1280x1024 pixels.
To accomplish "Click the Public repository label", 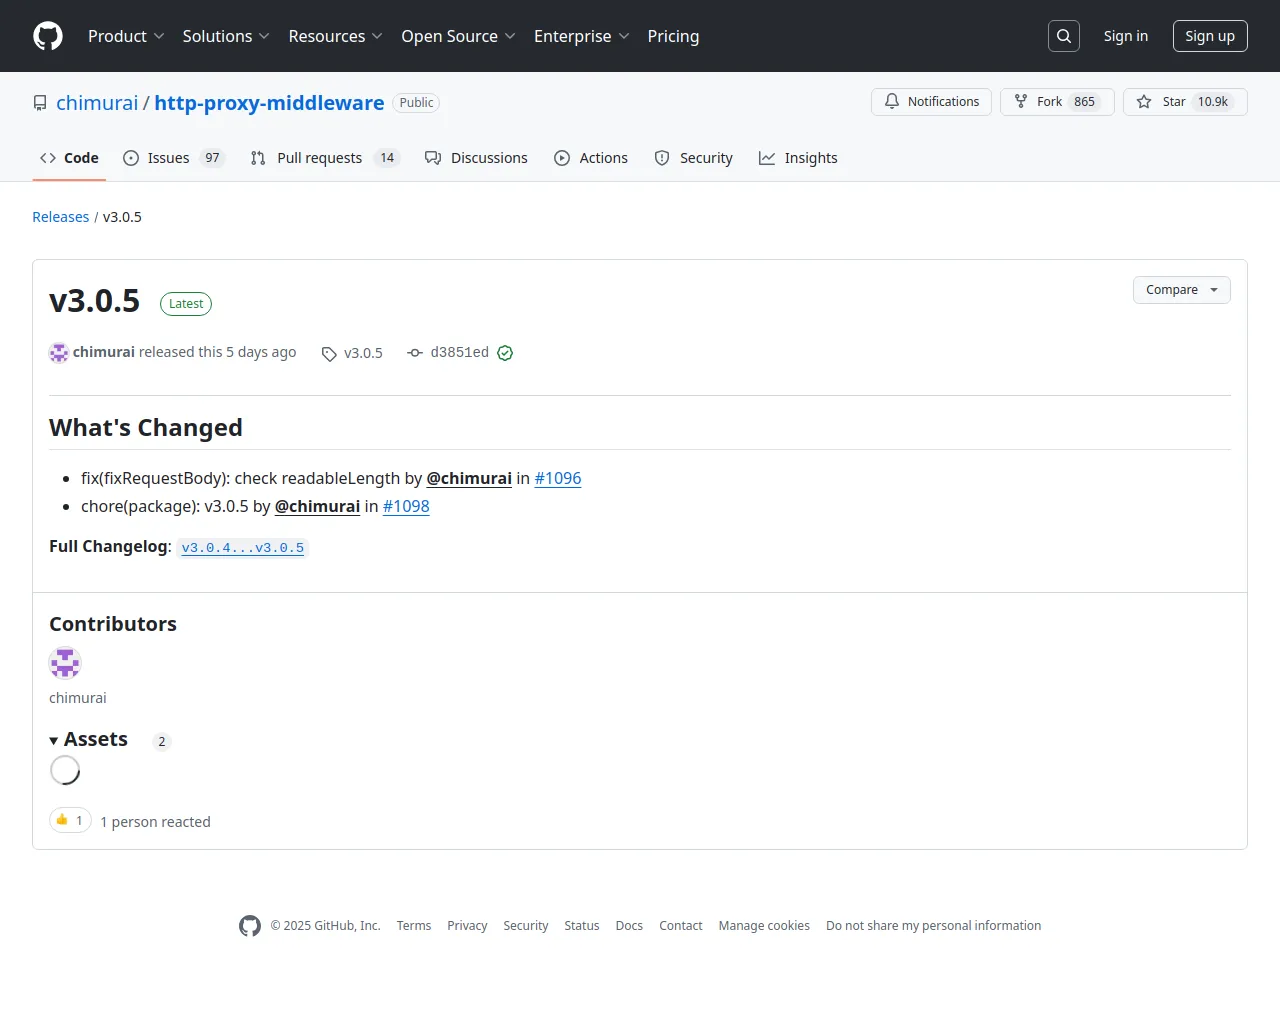I will 417,103.
